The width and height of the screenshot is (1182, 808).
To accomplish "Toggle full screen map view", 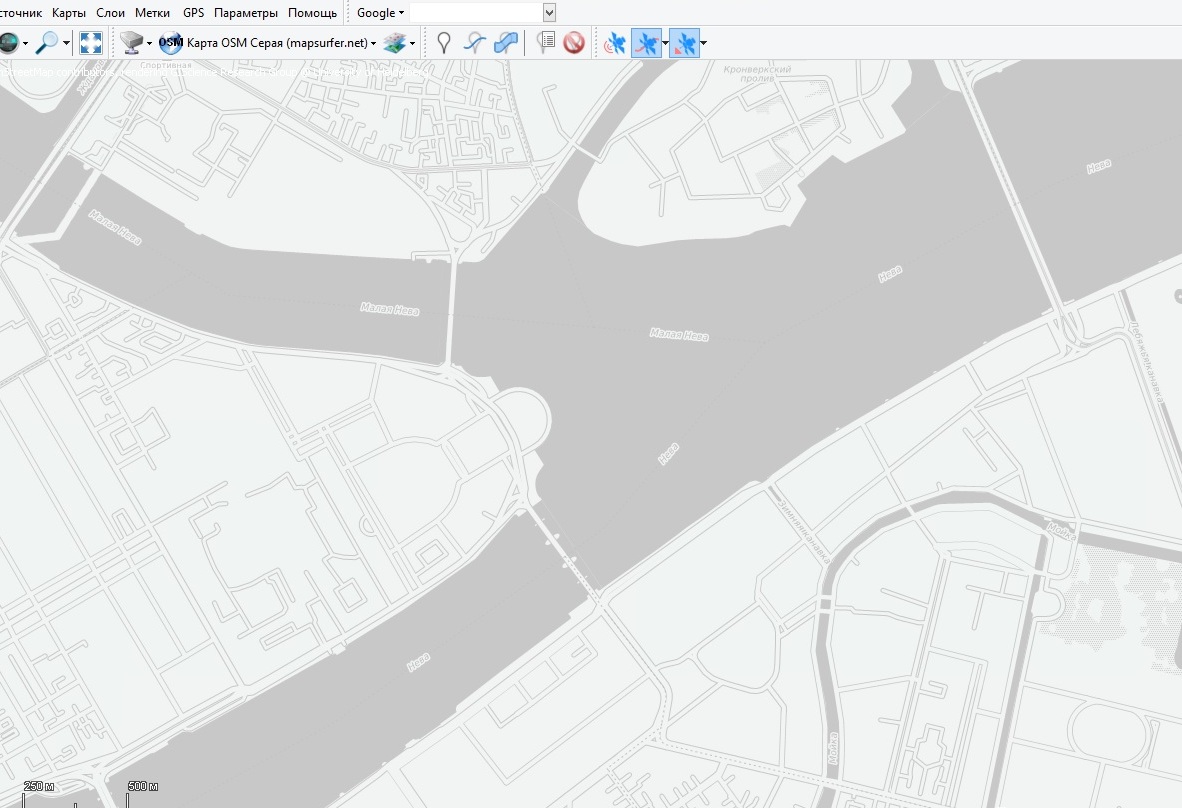I will [91, 43].
